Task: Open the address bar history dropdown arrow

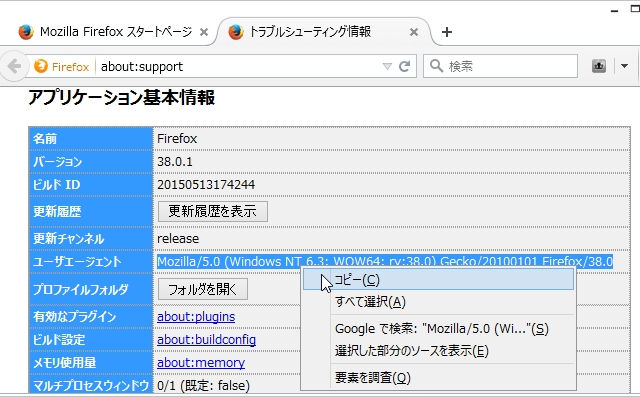Action: point(387,66)
